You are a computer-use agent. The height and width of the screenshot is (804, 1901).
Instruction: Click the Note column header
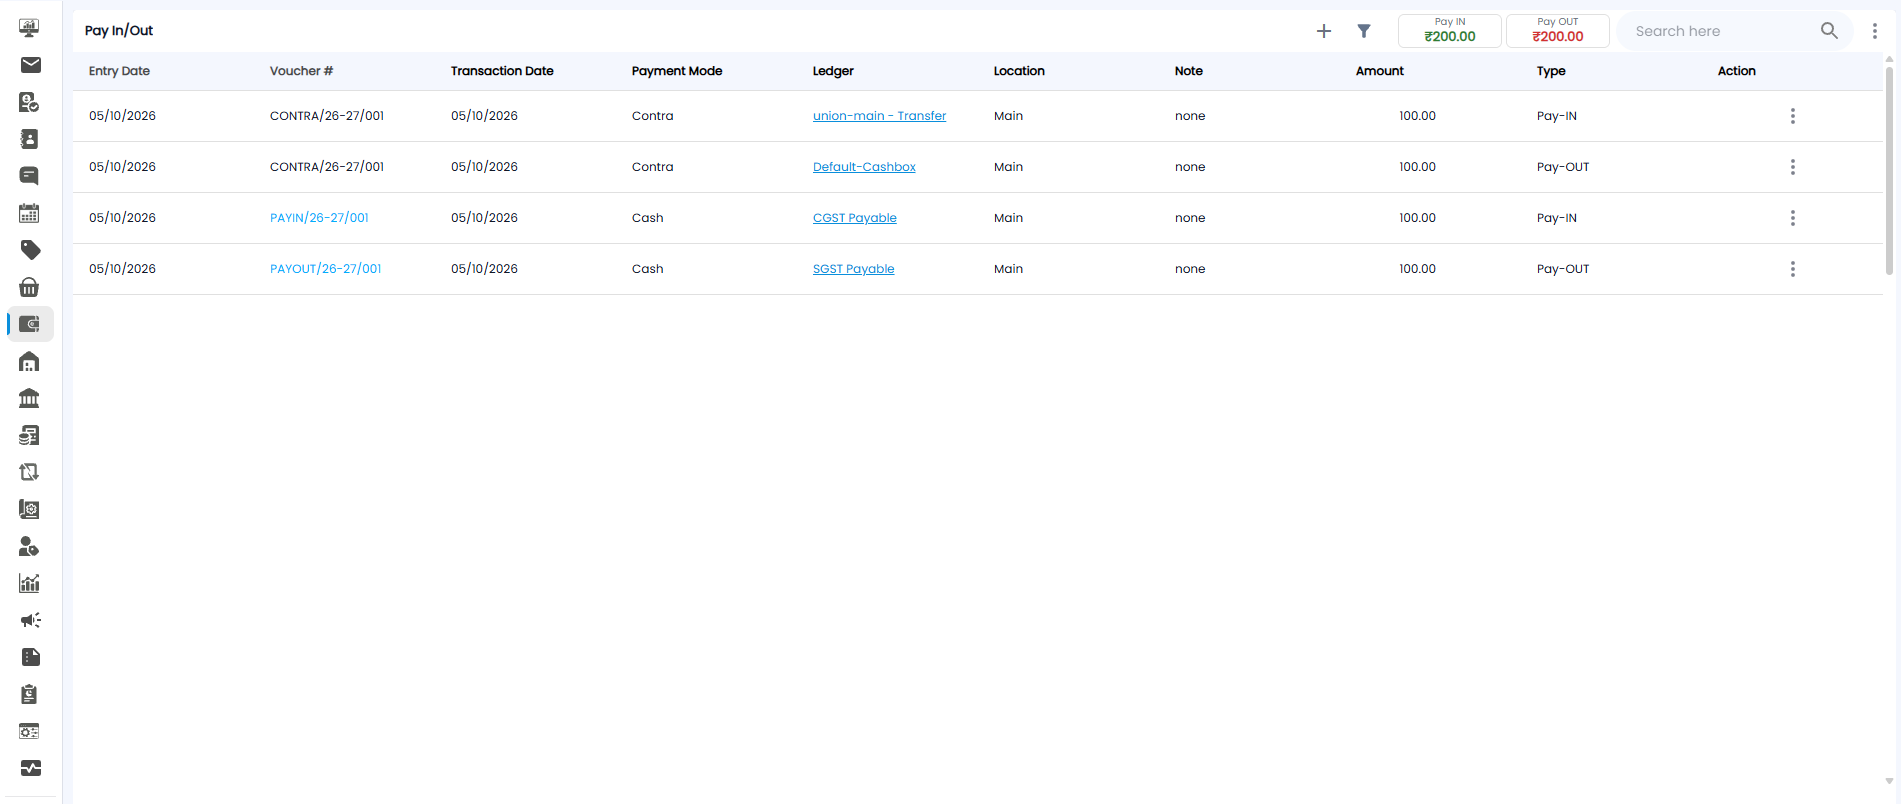coord(1189,71)
